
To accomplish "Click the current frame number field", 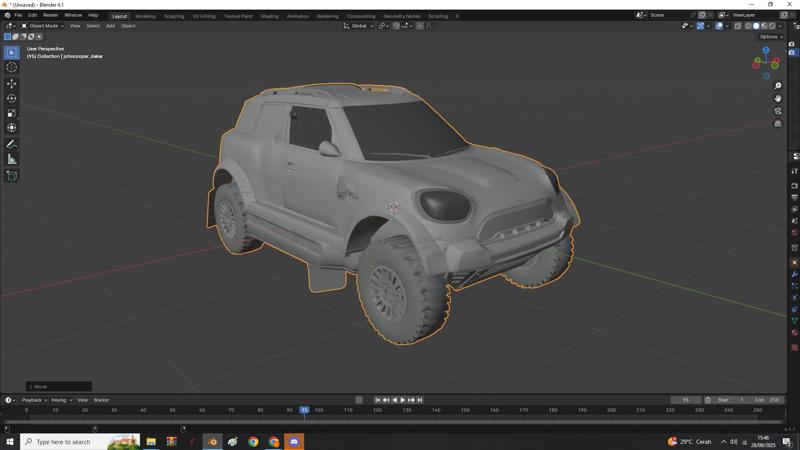I will pos(685,400).
